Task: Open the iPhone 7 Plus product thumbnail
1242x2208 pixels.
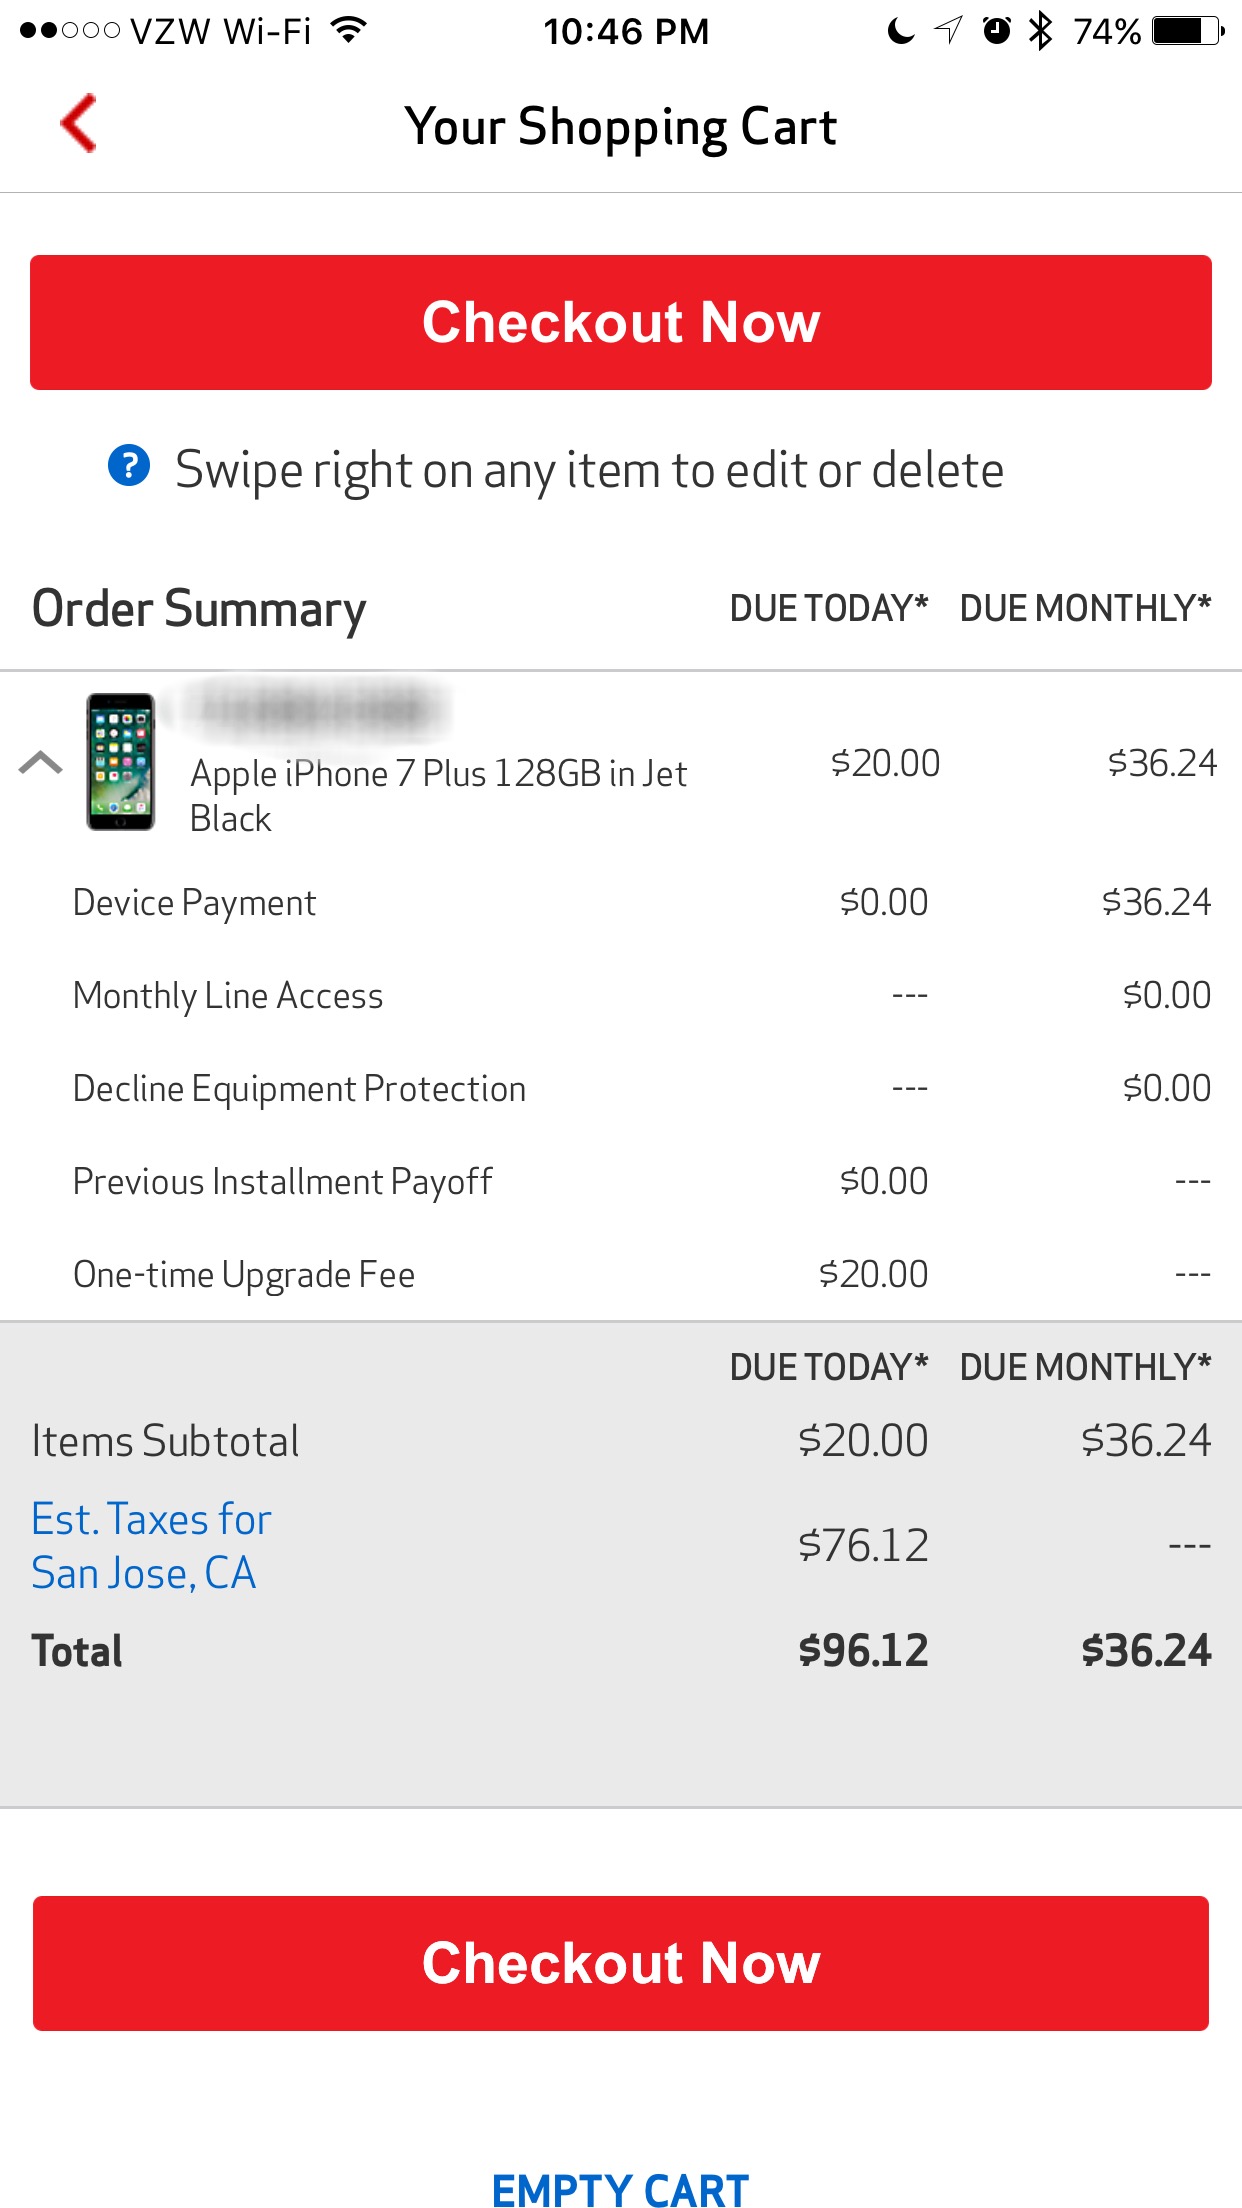Action: pyautogui.click(x=120, y=762)
